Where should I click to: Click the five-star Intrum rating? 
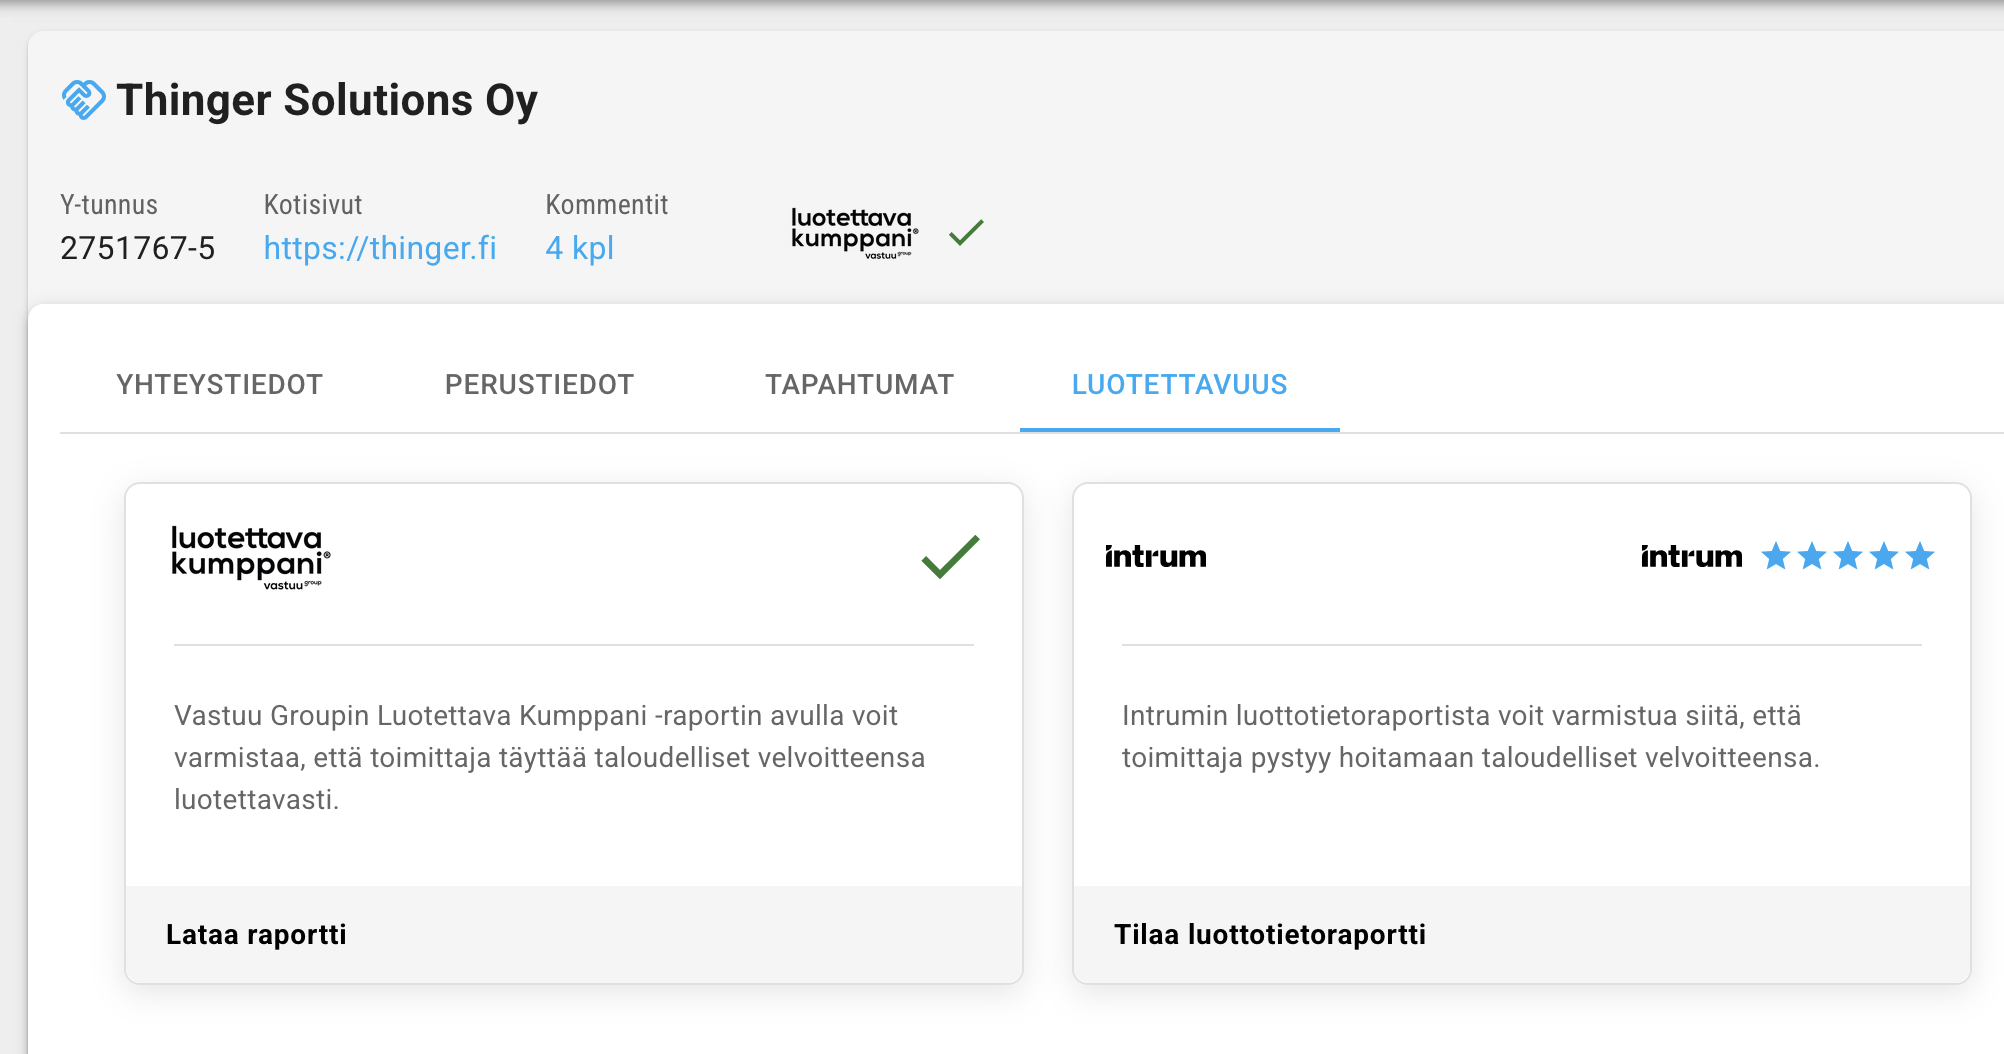(1847, 555)
